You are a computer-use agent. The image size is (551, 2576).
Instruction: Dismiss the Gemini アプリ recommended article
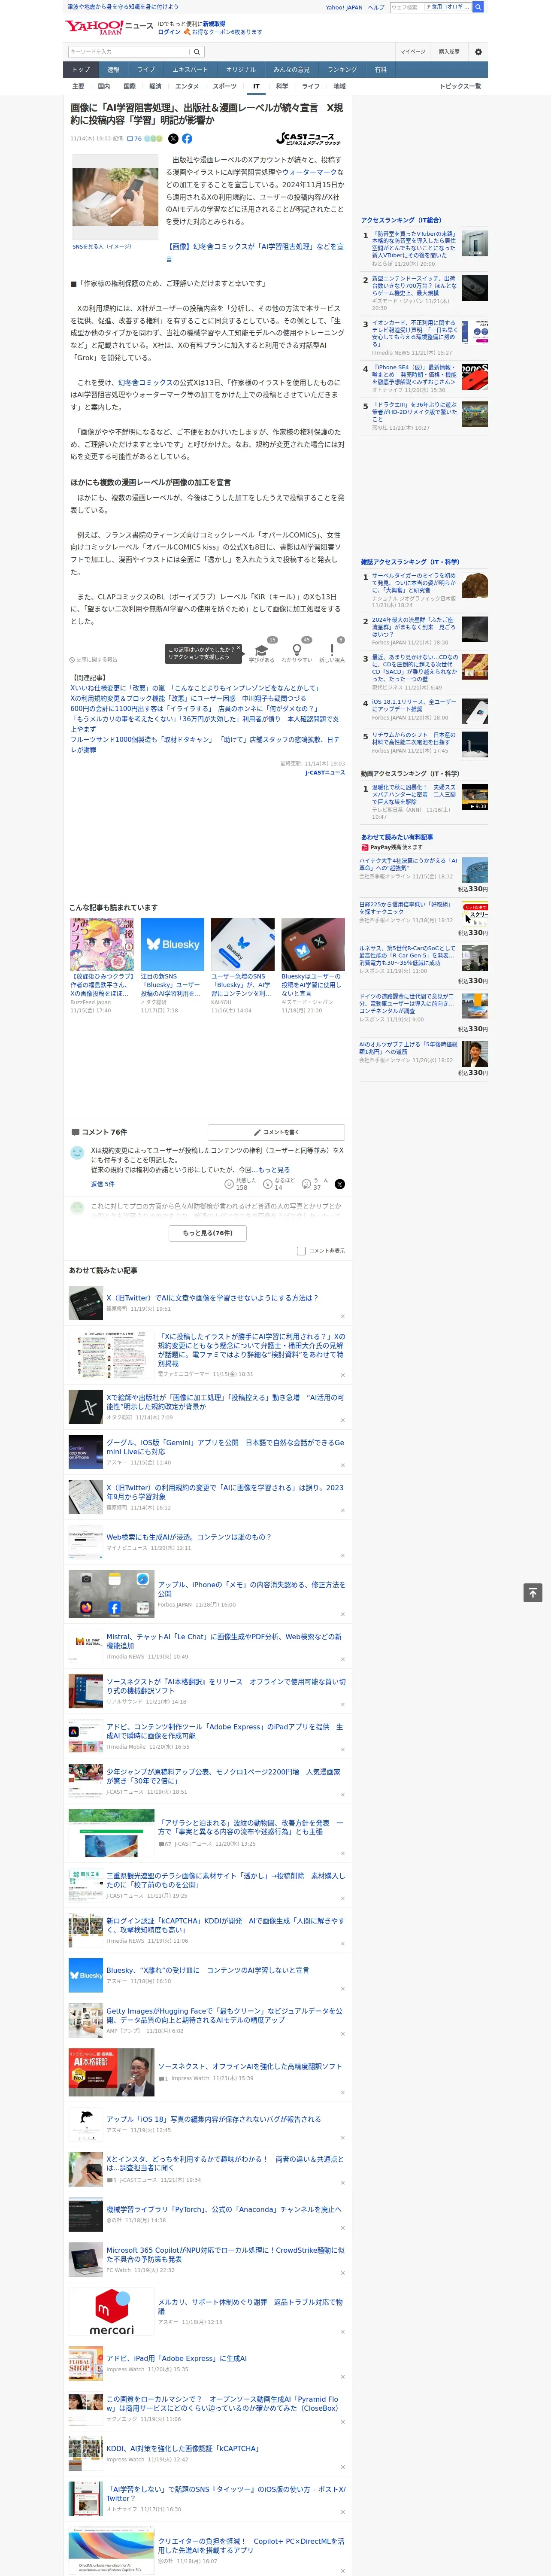342,1464
